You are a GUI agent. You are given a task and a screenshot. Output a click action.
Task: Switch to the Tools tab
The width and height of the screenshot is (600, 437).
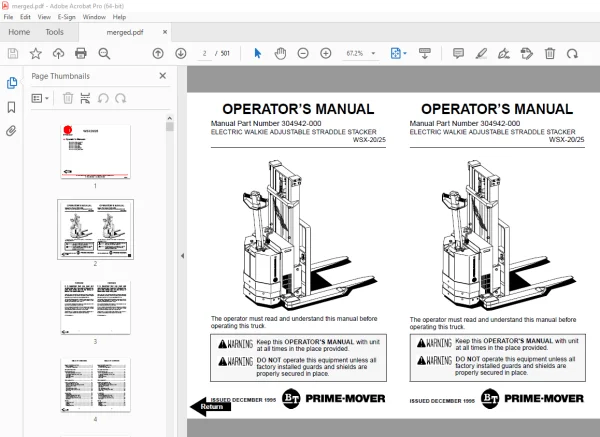pyautogui.click(x=54, y=32)
